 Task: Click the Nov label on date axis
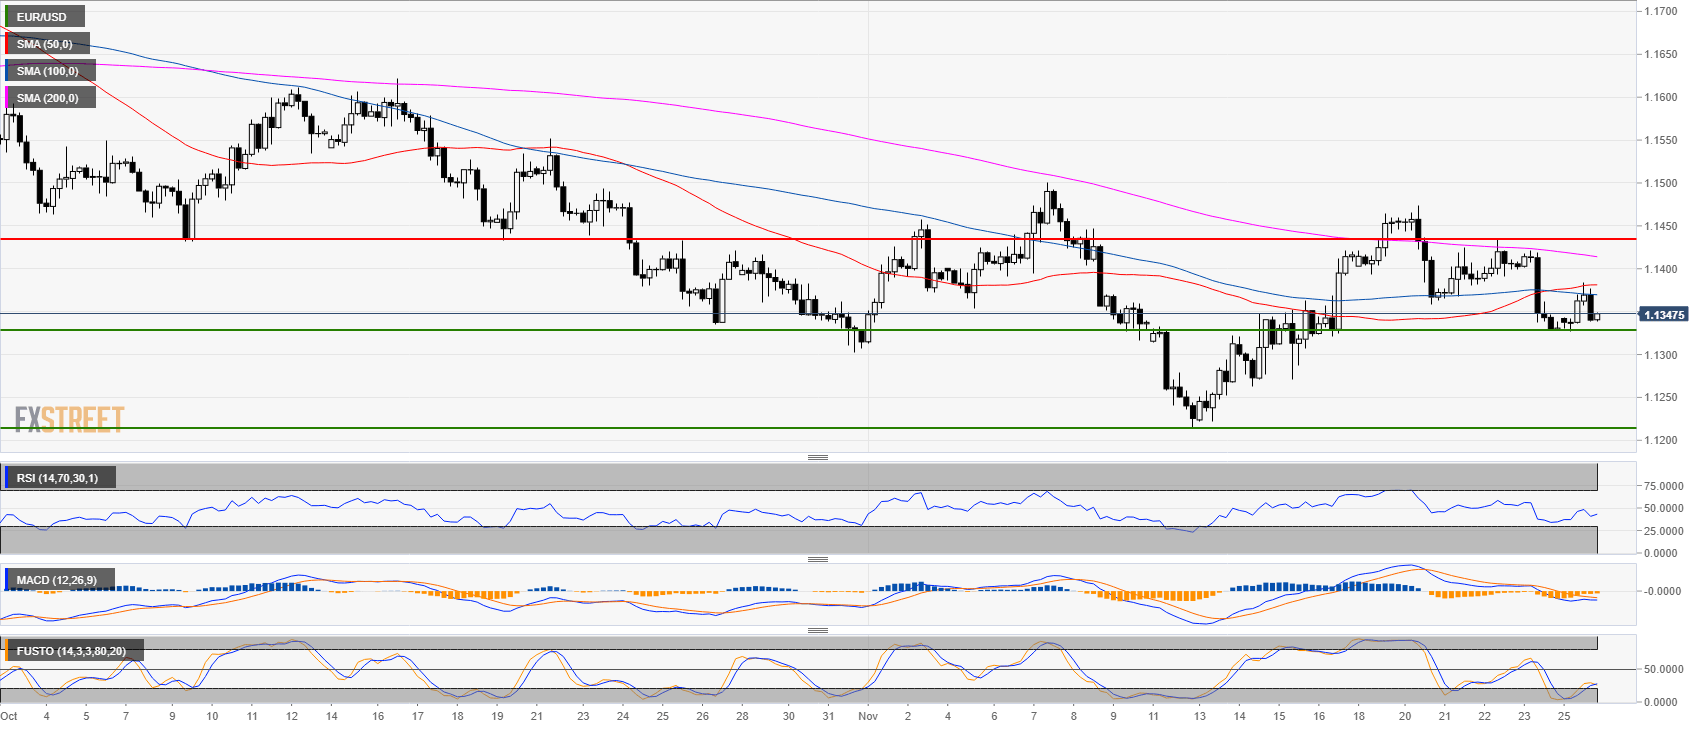[867, 716]
